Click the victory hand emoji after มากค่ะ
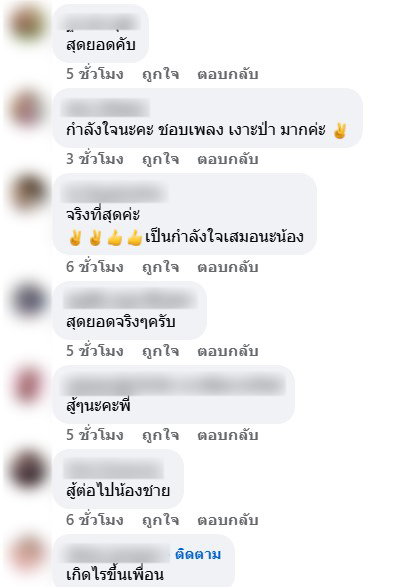 (340, 131)
